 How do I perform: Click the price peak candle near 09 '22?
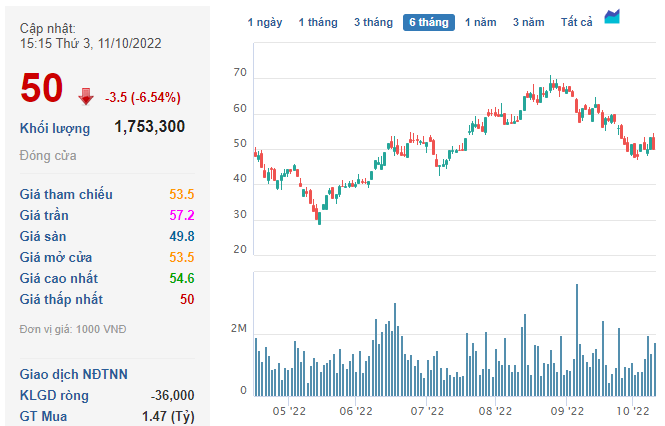(551, 82)
